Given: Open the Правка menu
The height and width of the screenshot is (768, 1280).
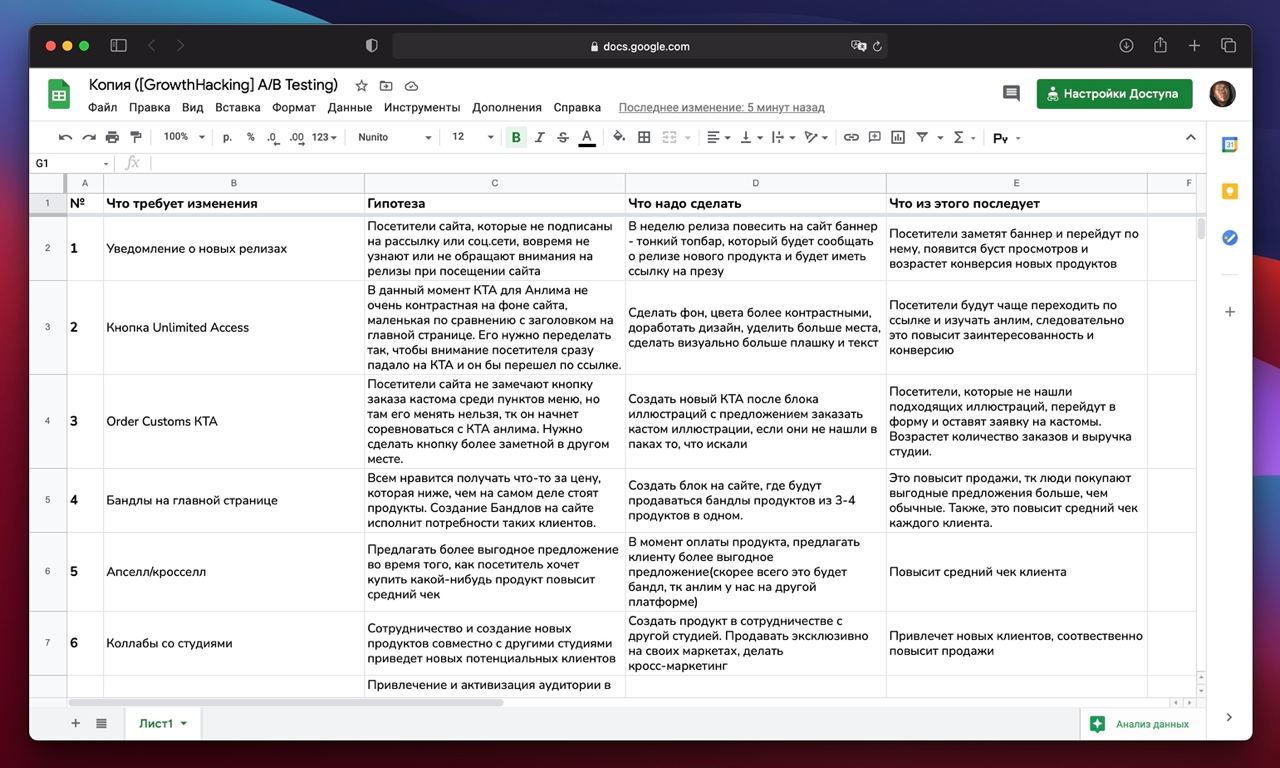Looking at the screenshot, I should pos(149,107).
